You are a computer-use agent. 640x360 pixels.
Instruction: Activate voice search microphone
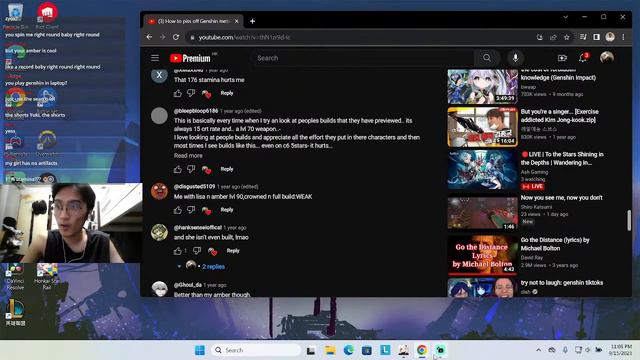516,58
